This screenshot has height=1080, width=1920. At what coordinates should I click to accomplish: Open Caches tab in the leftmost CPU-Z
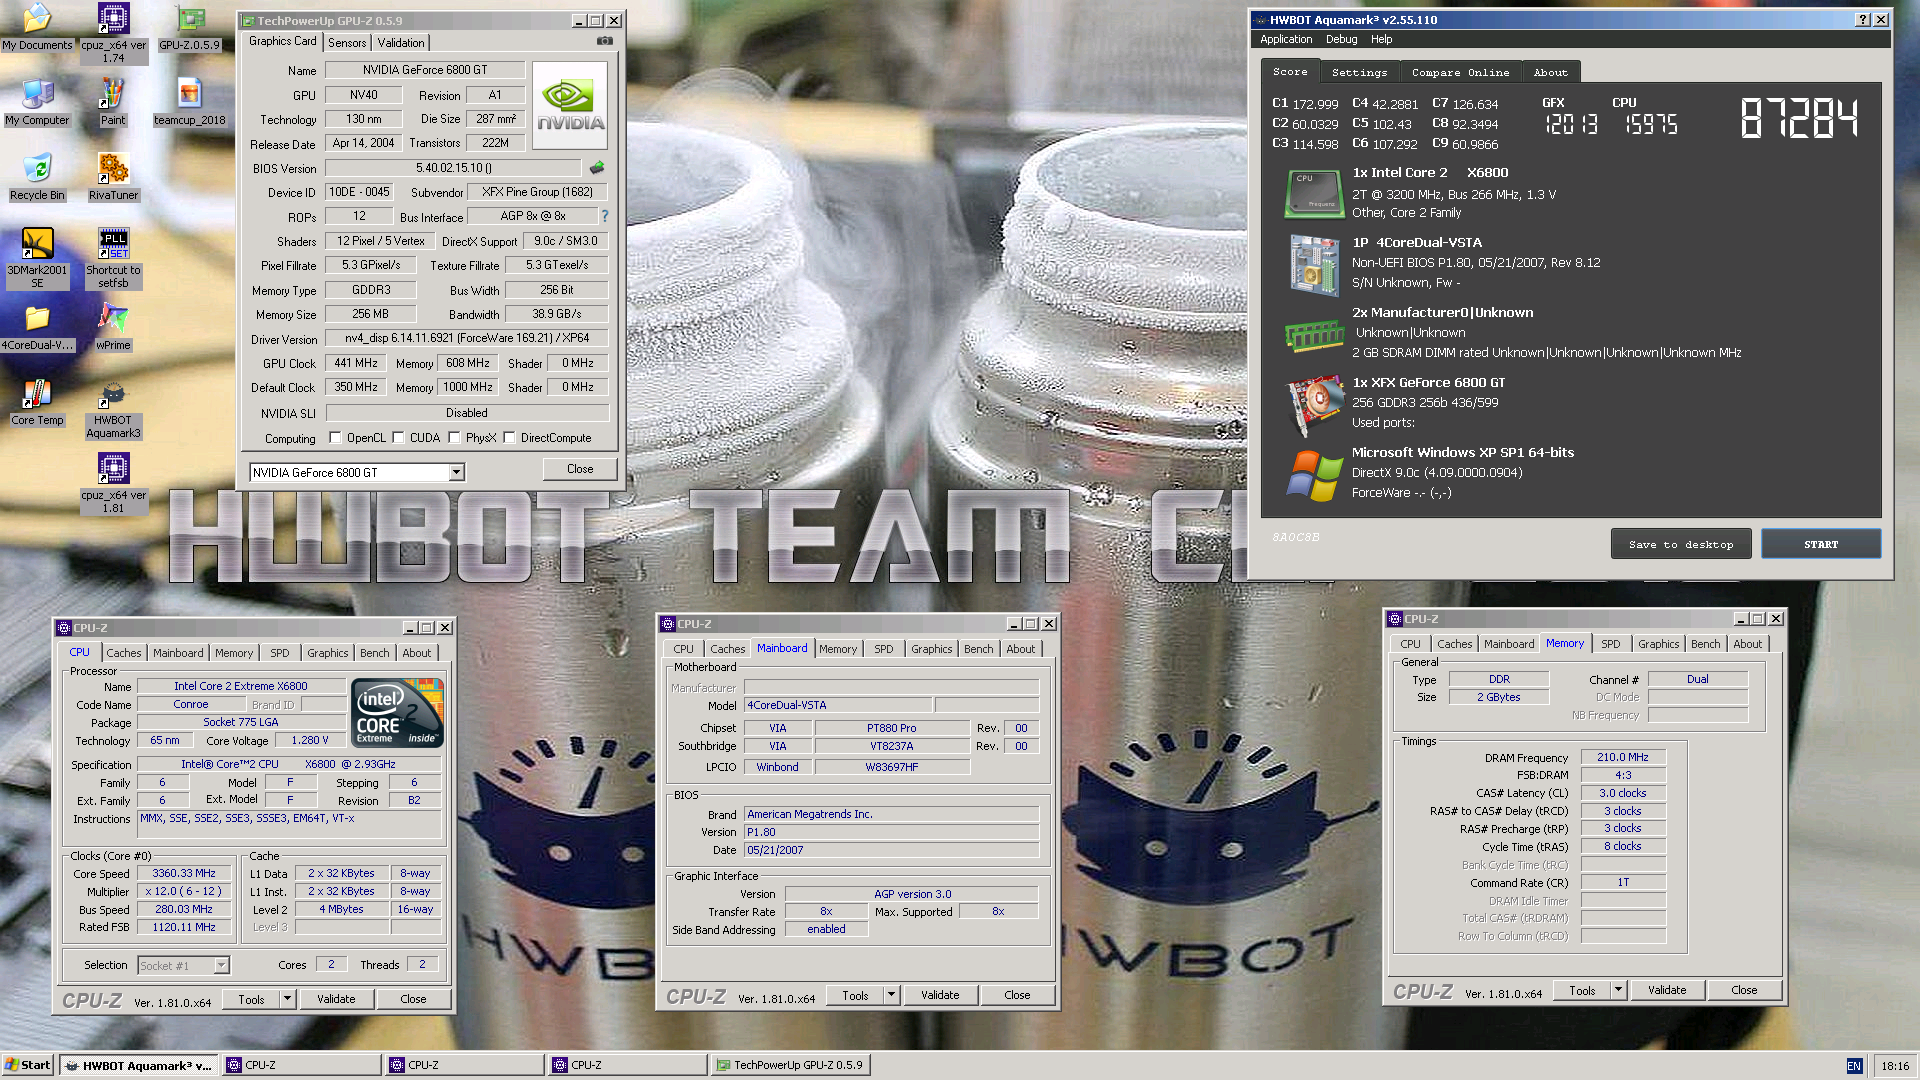coord(124,652)
